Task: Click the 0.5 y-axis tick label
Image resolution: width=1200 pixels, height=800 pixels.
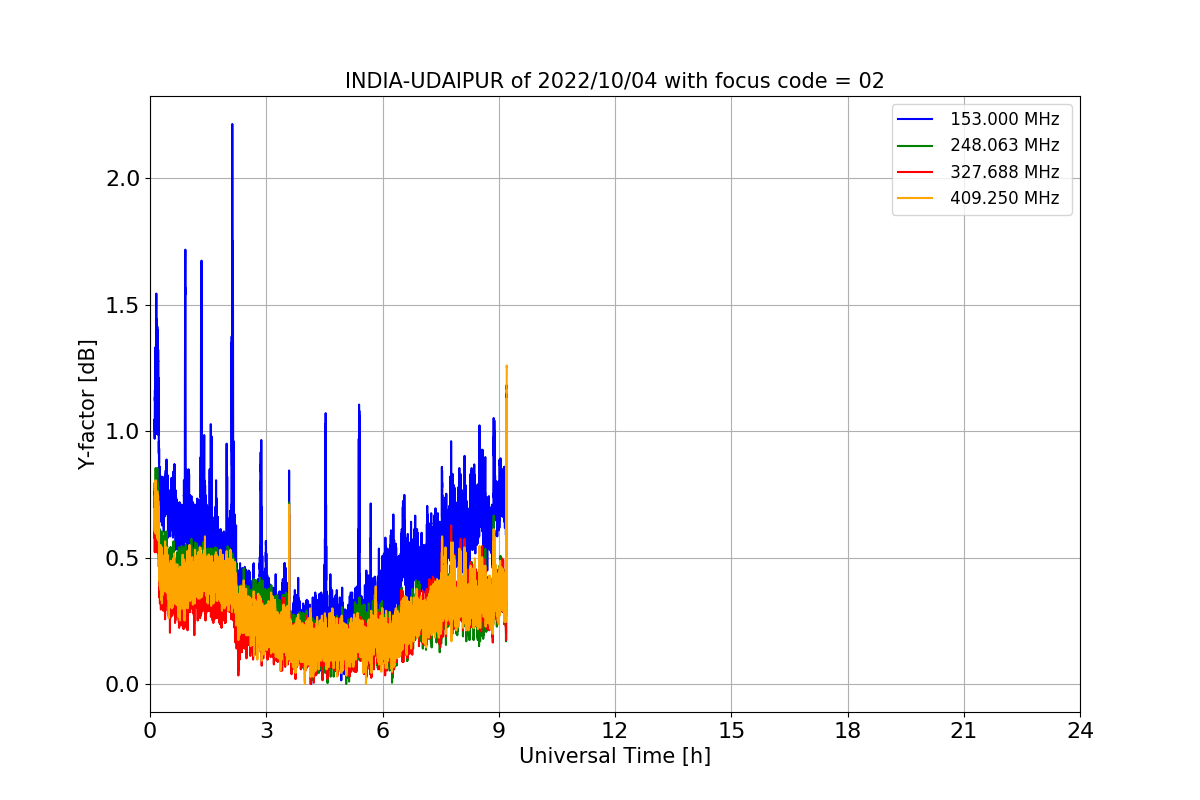Action: click(123, 558)
